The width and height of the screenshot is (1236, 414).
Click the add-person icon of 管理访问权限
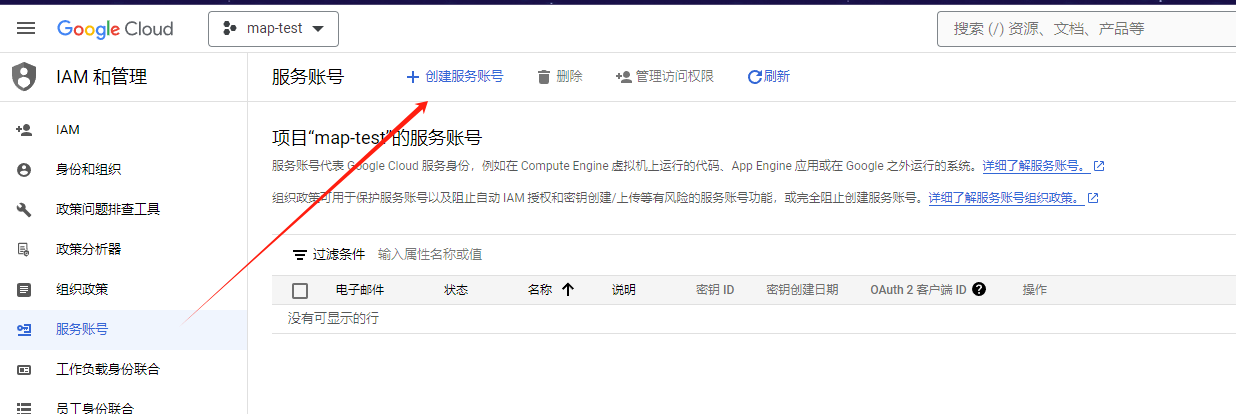coord(624,77)
